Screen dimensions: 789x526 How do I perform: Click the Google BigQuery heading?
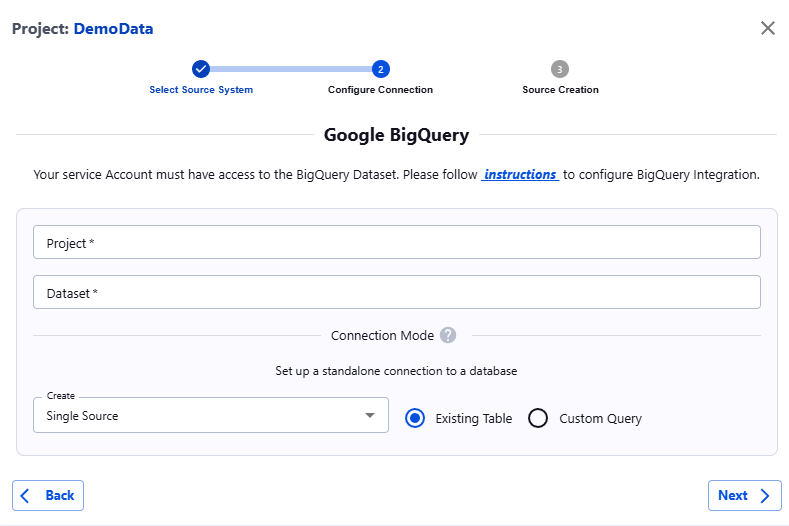point(396,135)
